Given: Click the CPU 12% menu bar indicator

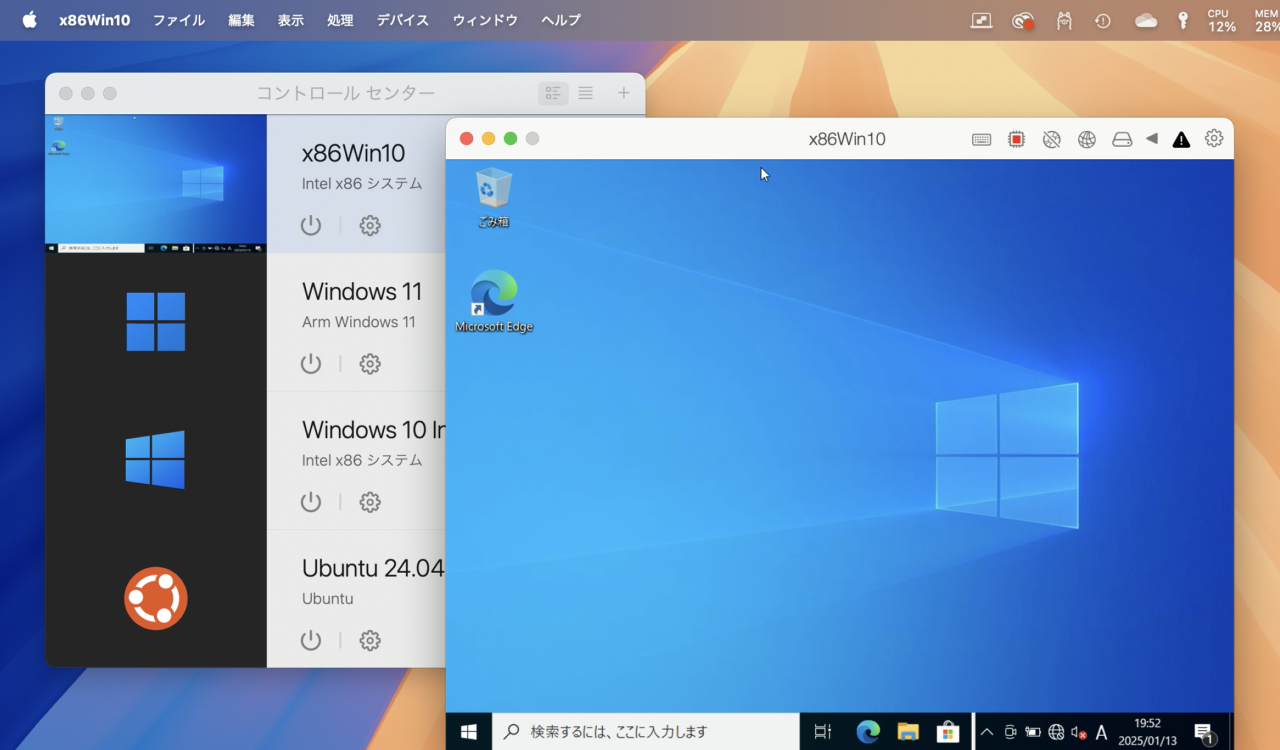Looking at the screenshot, I should (x=1220, y=20).
